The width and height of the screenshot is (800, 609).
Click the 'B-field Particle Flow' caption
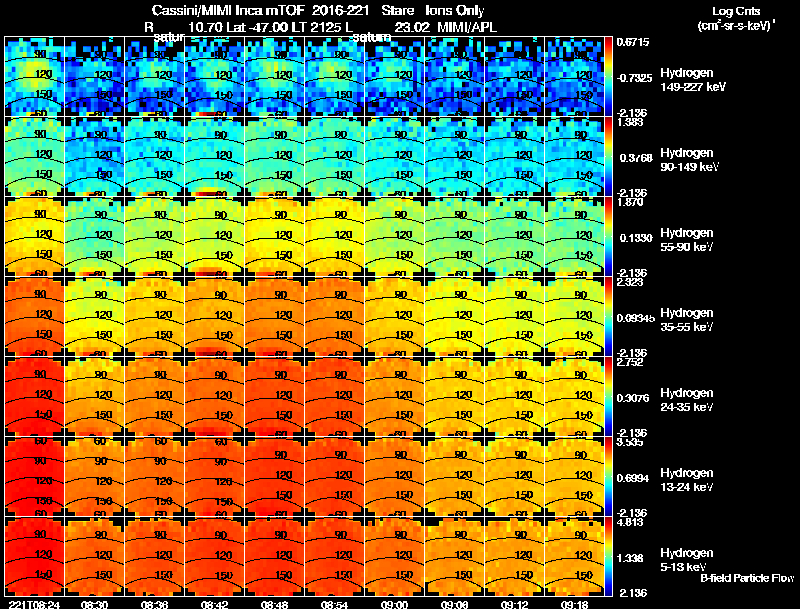click(747, 578)
